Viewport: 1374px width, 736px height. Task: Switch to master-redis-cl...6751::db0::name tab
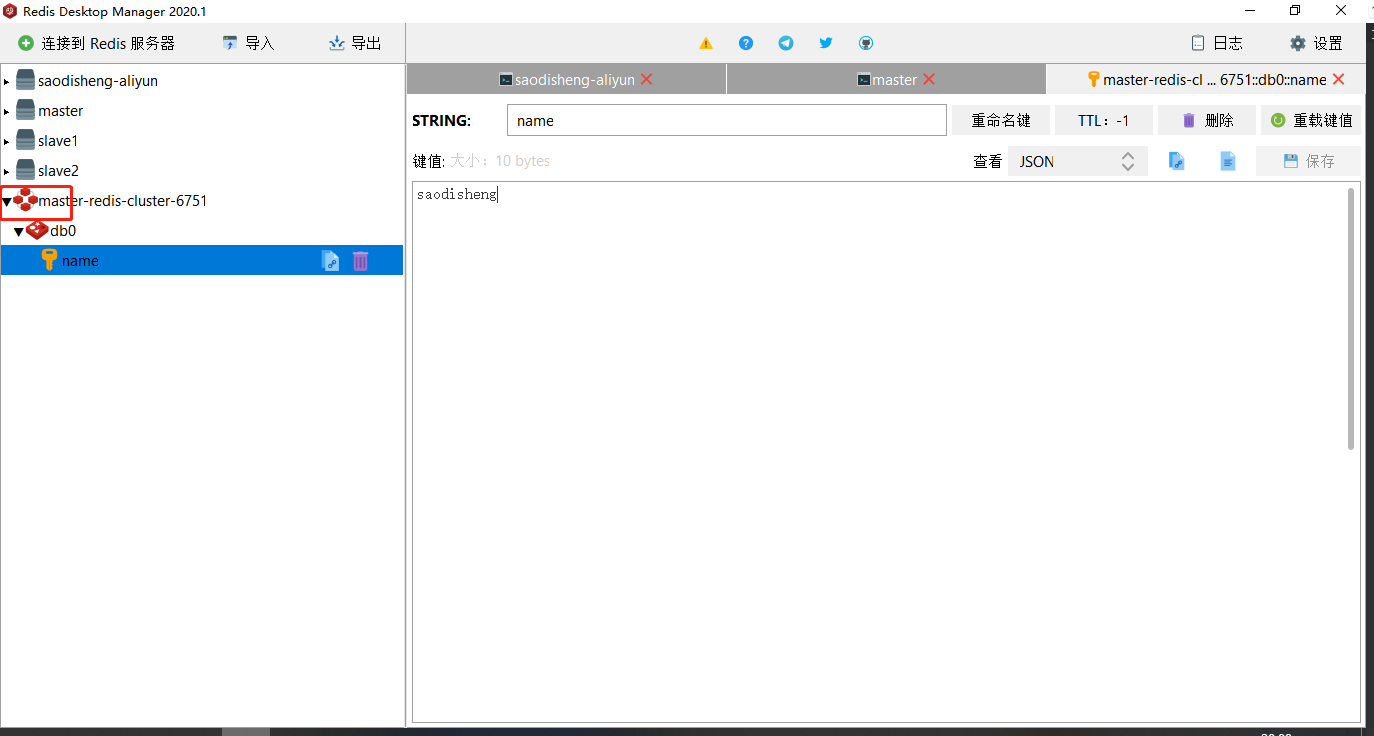(1206, 79)
